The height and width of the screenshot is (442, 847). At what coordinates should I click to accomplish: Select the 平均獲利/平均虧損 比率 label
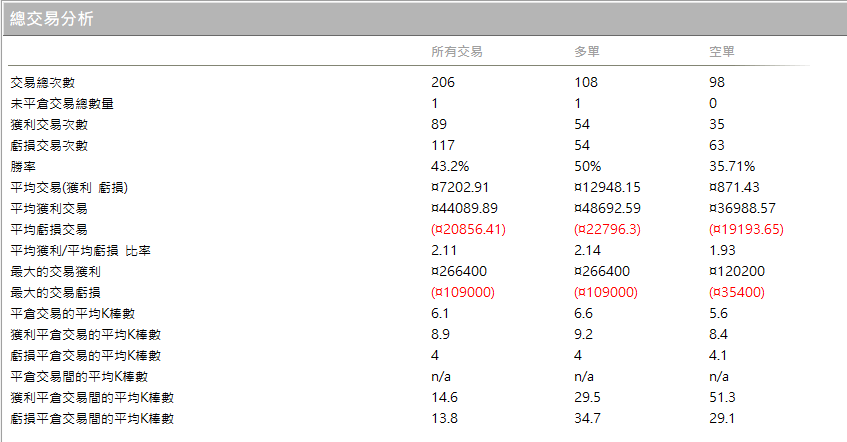(80, 251)
